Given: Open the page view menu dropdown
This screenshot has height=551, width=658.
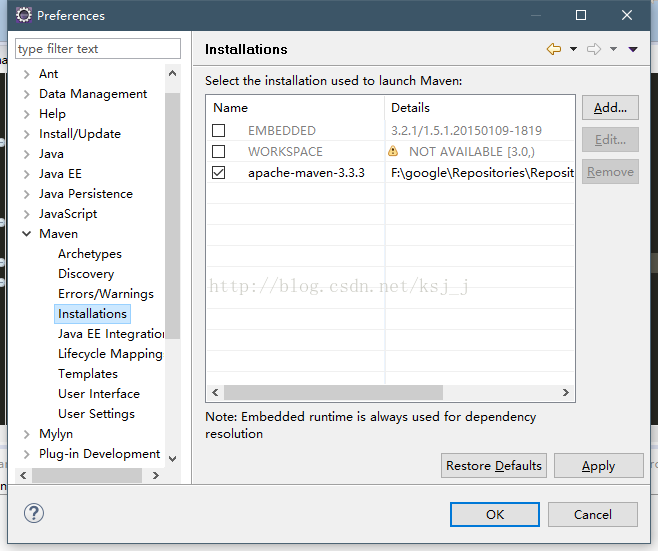Looking at the screenshot, I should coord(633,50).
